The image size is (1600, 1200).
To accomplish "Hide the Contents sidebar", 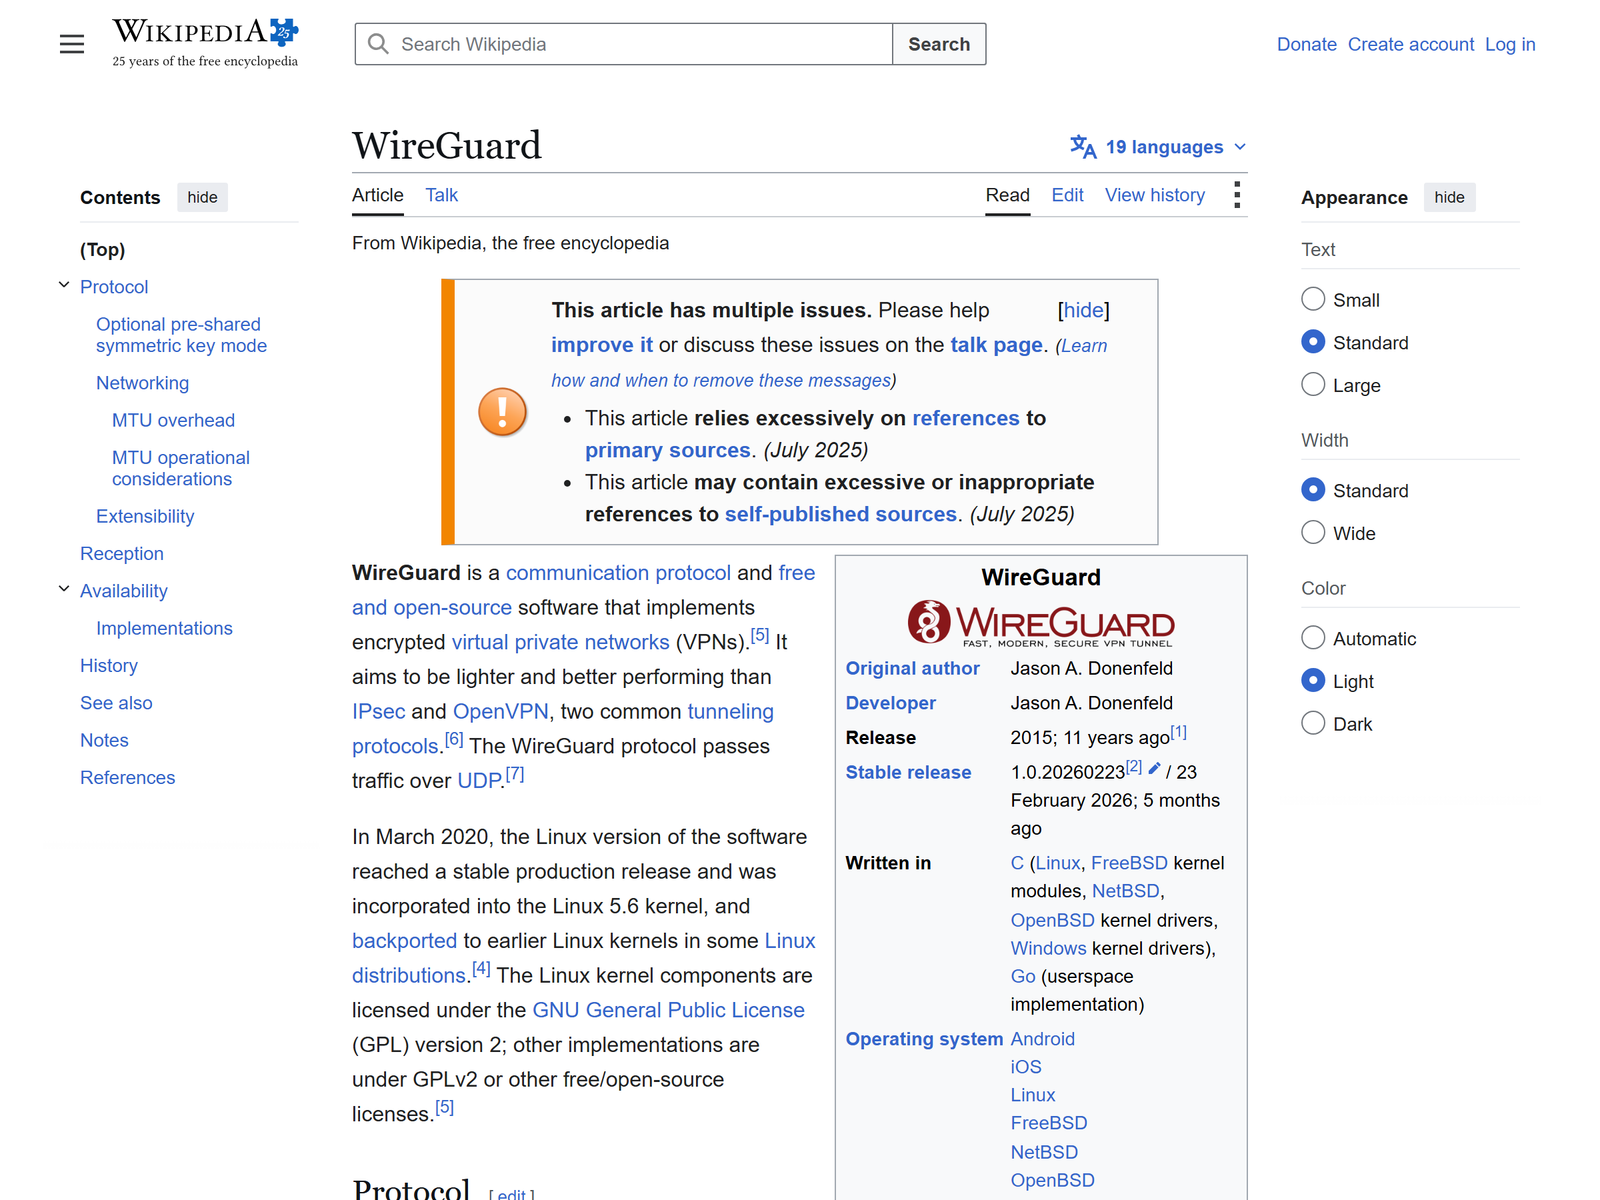I will [x=202, y=197].
